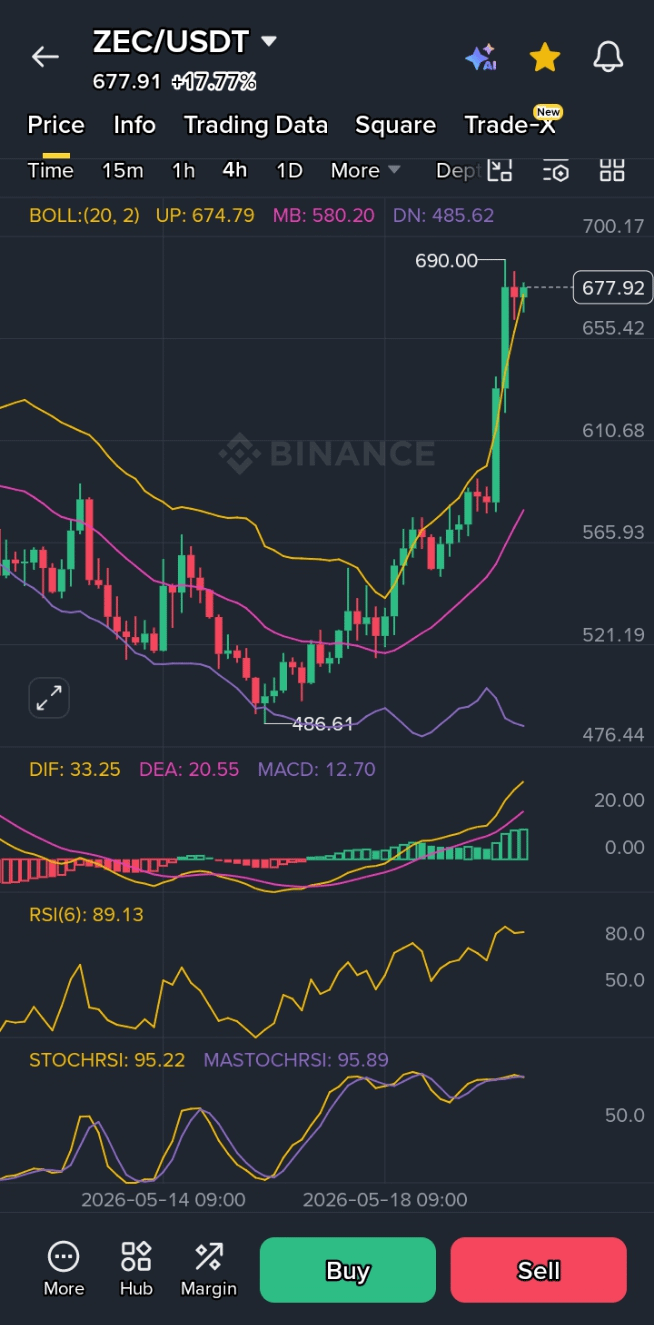Tap the back arrow icon
The image size is (654, 1325).
pyautogui.click(x=45, y=57)
